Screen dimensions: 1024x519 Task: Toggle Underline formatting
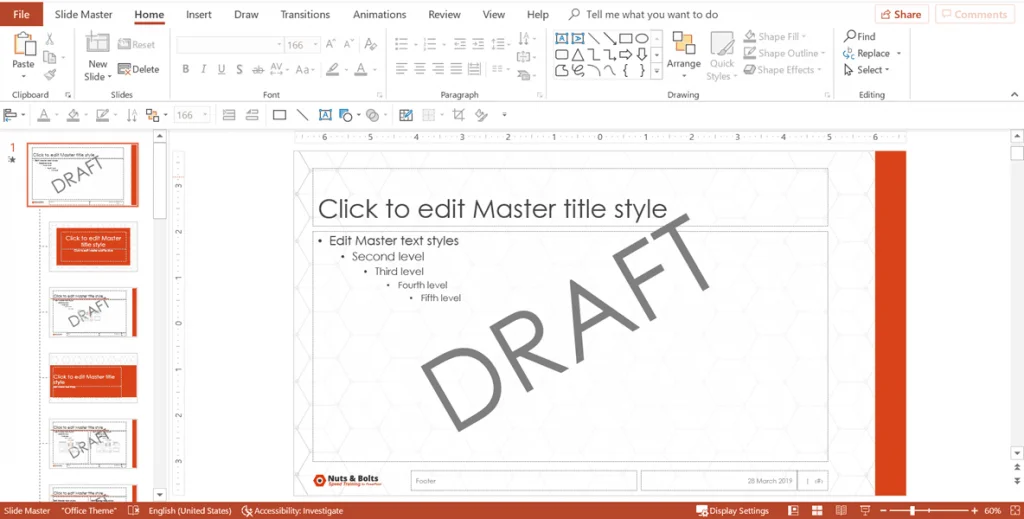(221, 69)
